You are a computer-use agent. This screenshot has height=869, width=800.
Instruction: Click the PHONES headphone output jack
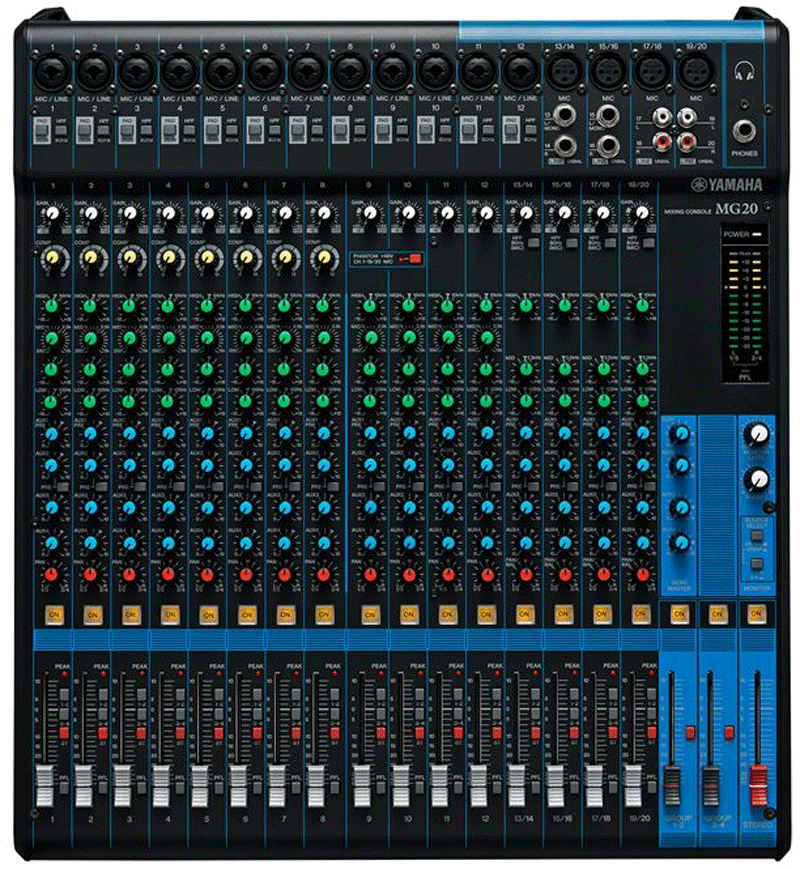[x=744, y=131]
